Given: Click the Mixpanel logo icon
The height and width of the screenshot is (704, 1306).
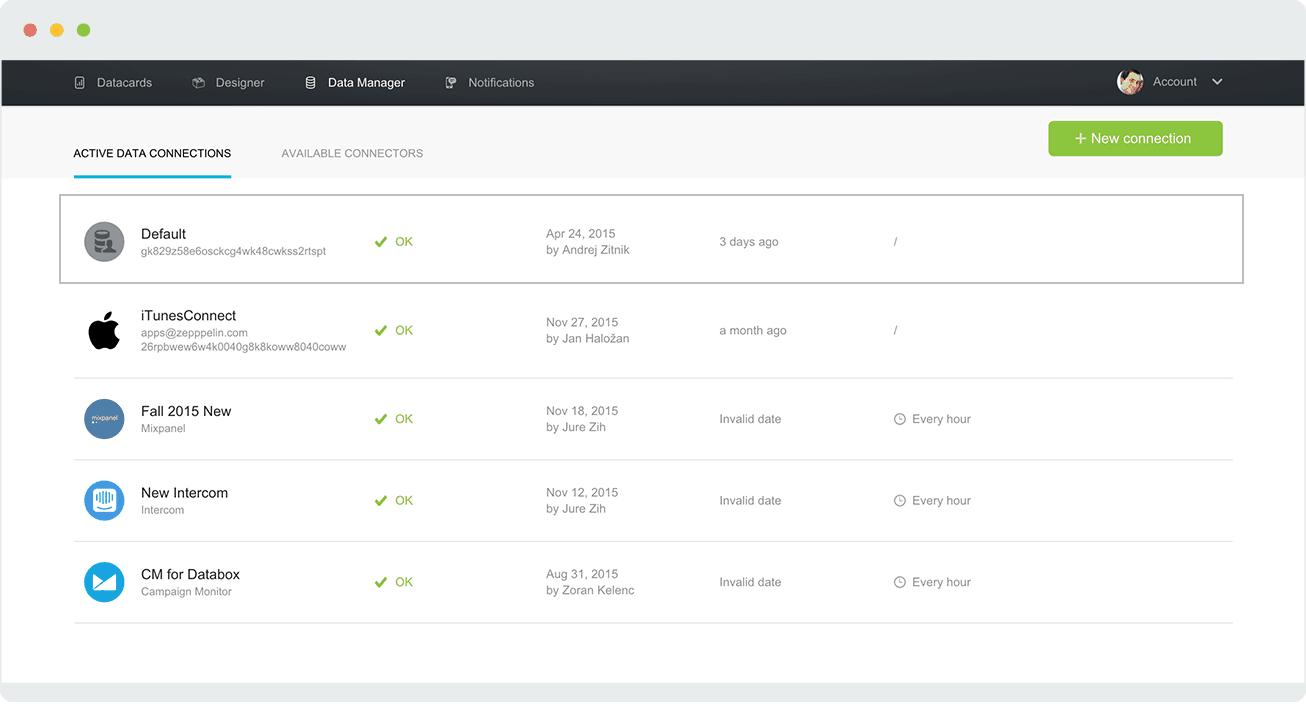Looking at the screenshot, I should (x=104, y=419).
